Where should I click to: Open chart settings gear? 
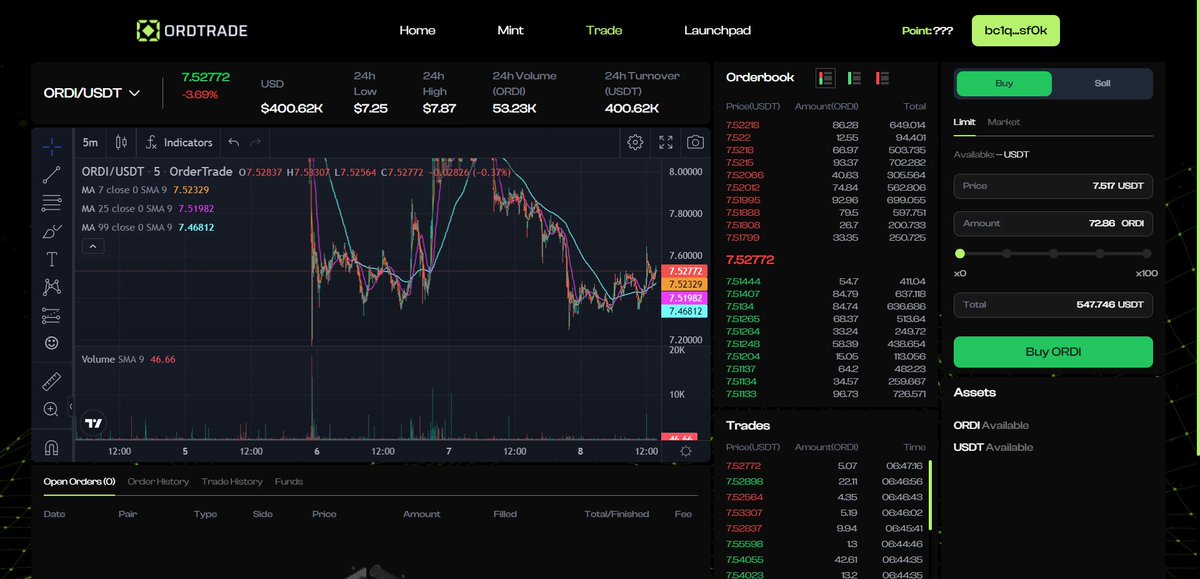635,143
